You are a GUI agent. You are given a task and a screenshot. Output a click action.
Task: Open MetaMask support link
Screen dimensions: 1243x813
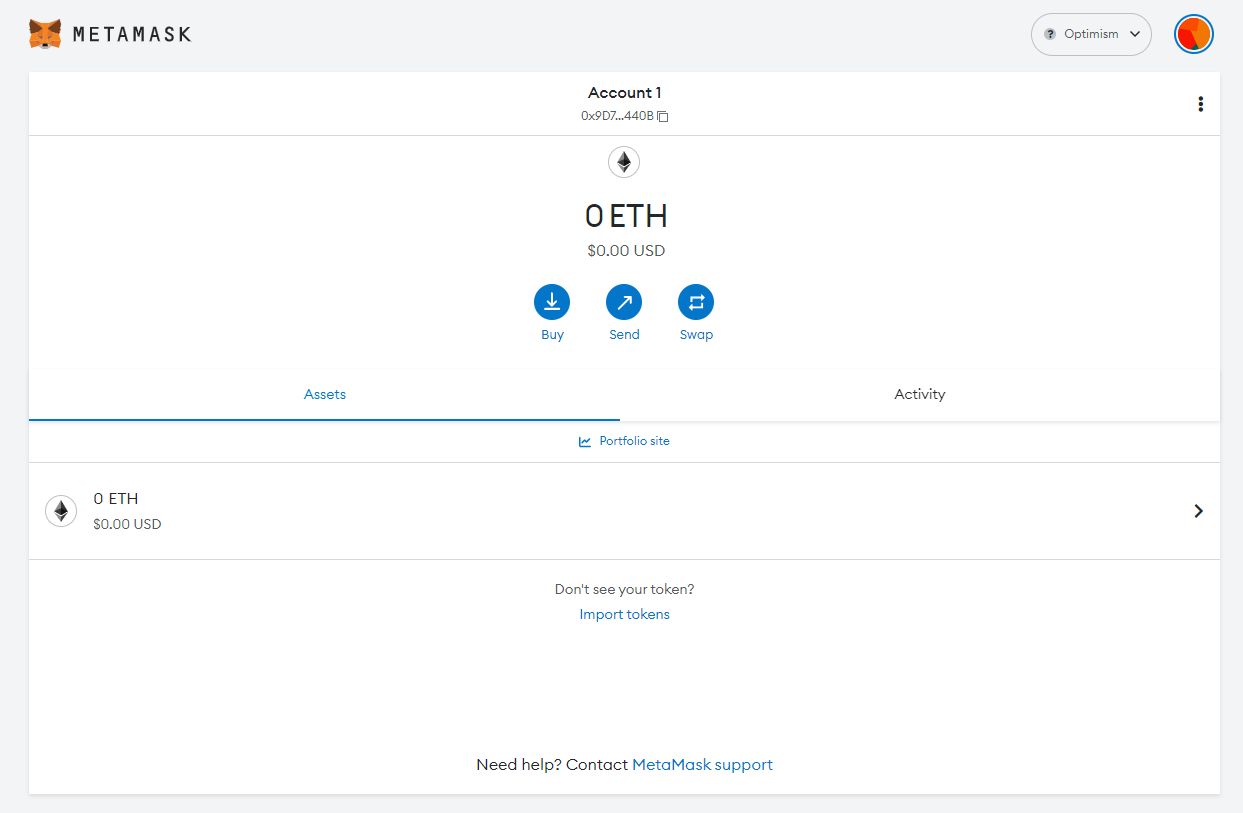(701, 764)
